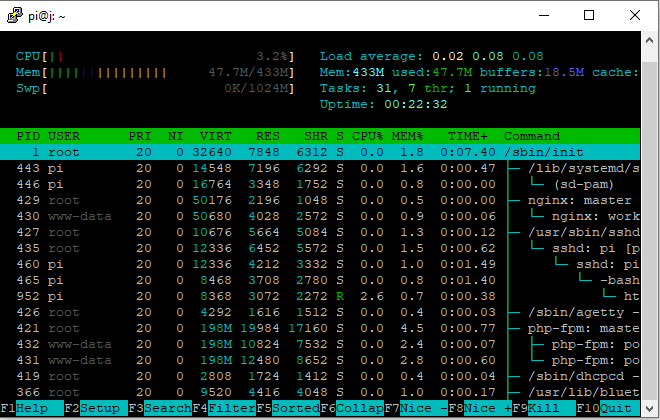
Task: Sort by SHR column header
Action: point(316,136)
